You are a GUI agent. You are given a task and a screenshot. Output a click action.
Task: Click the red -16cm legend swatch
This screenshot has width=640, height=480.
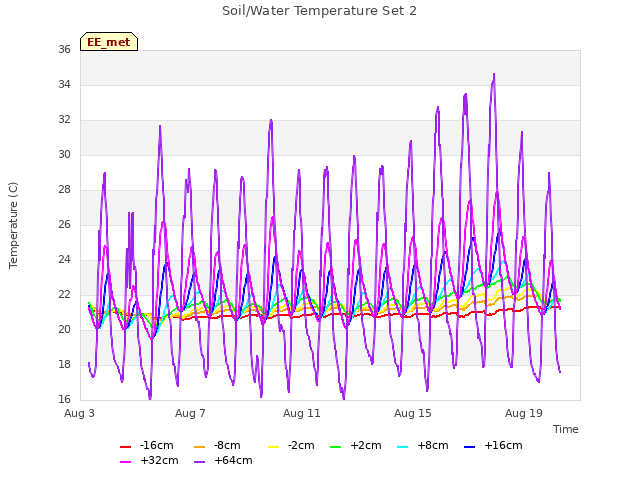(x=125, y=447)
